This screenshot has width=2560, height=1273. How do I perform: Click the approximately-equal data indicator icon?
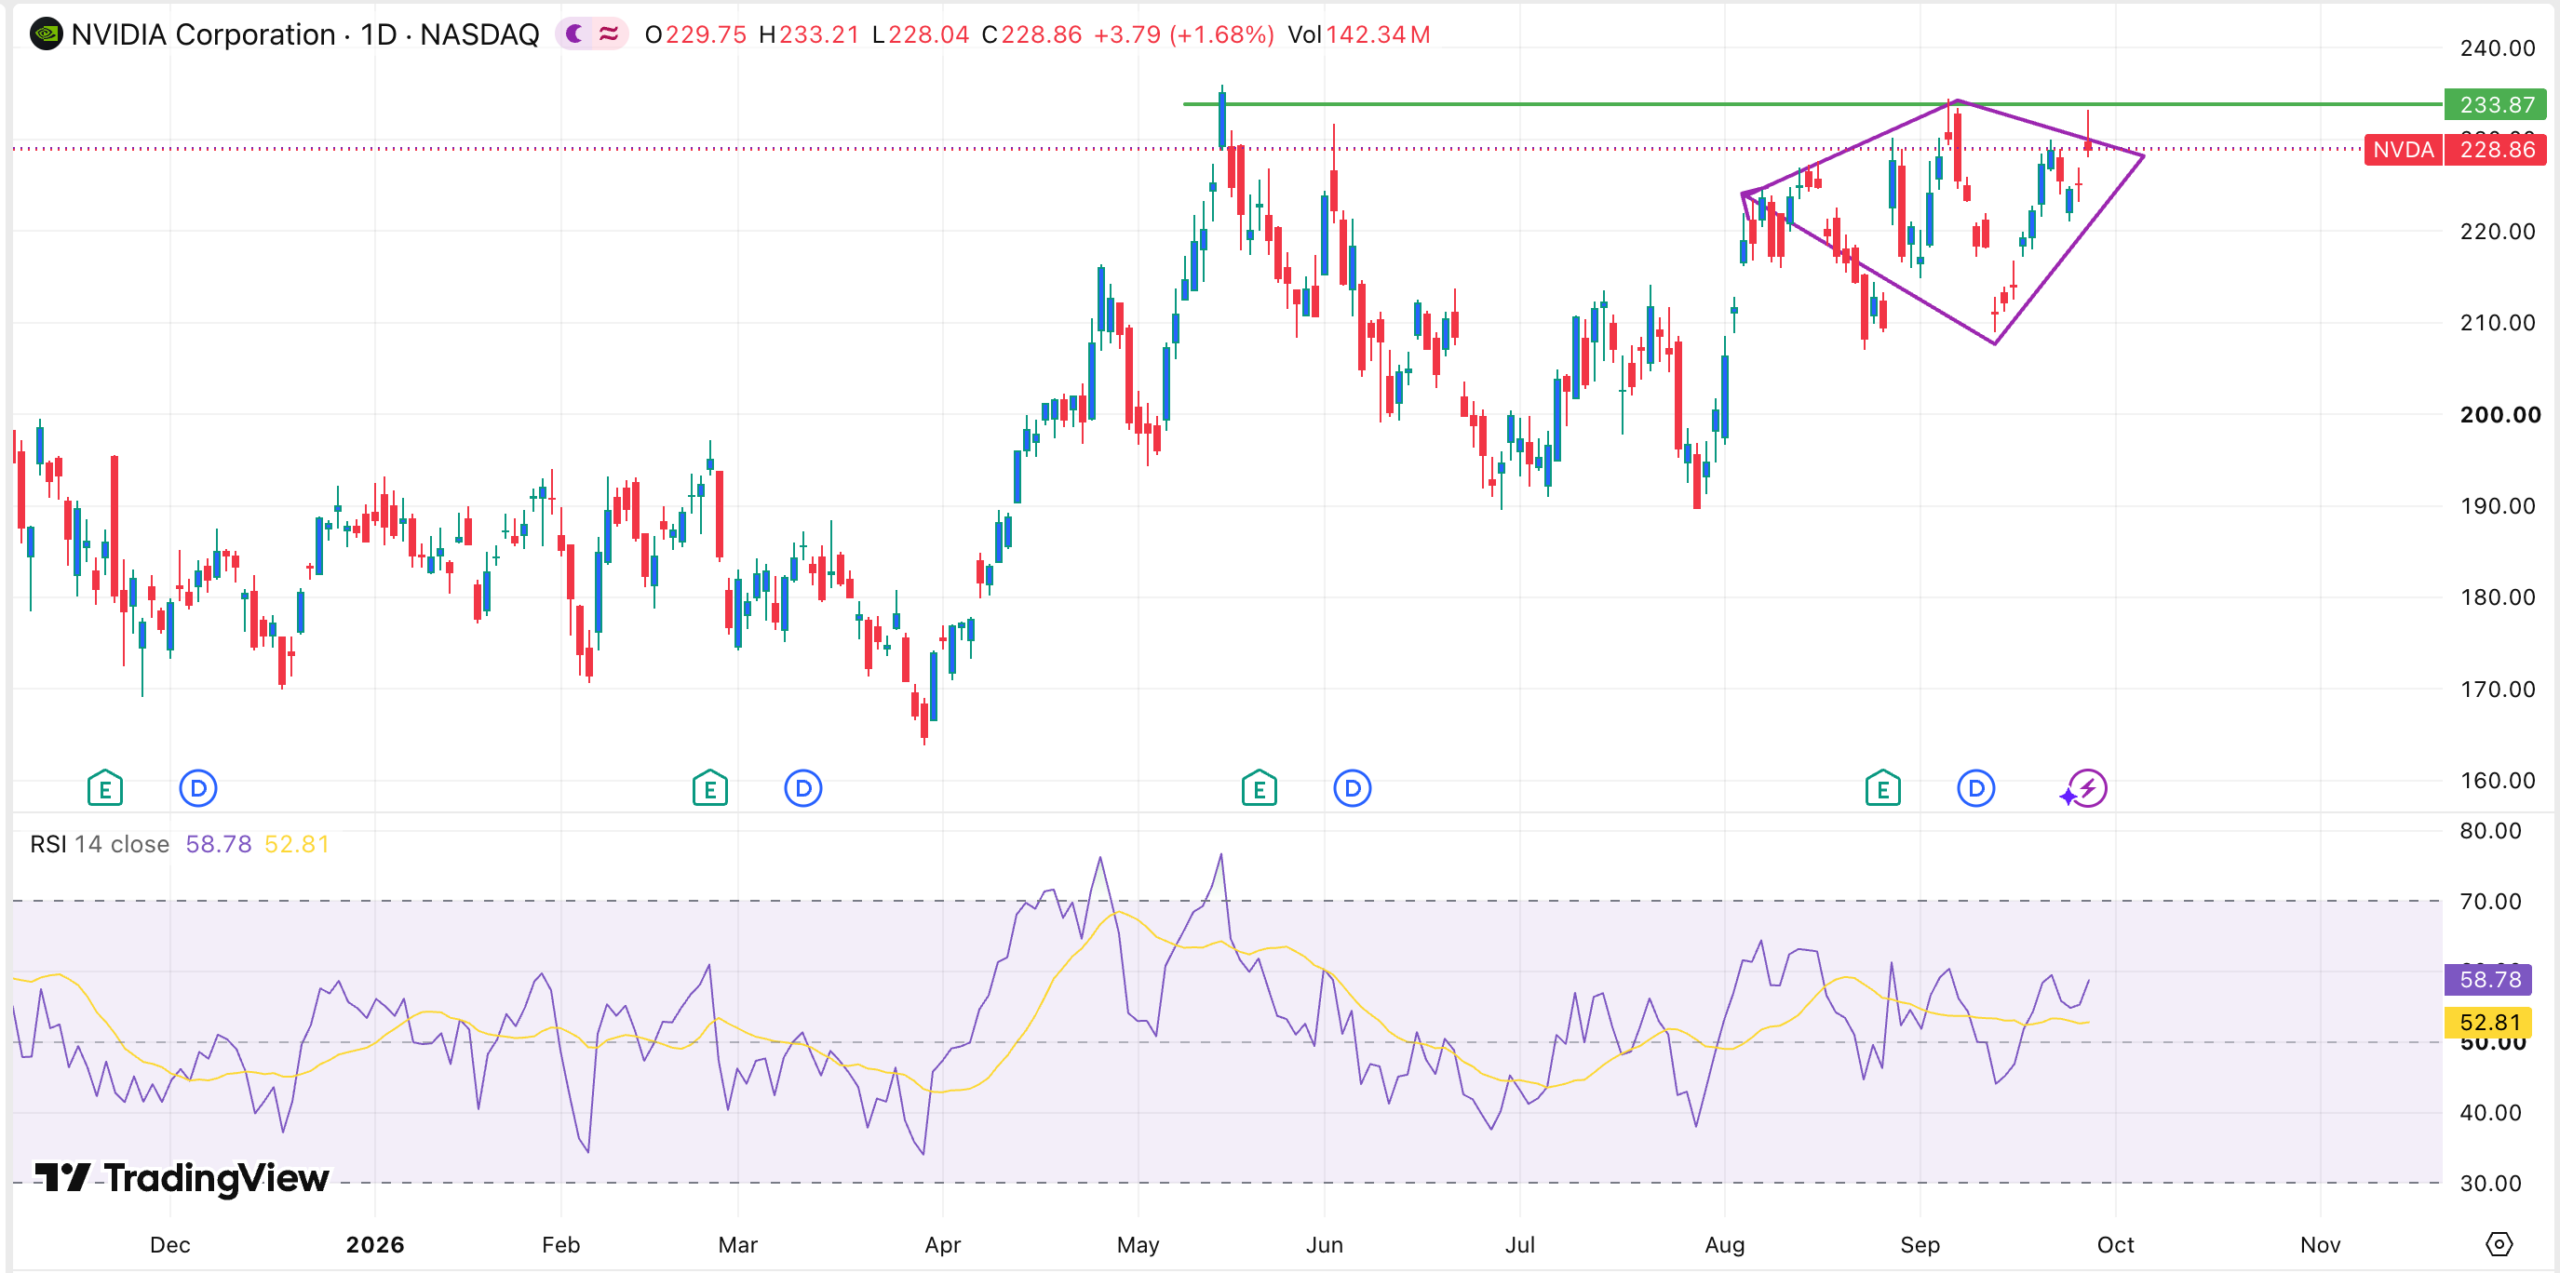[609, 35]
